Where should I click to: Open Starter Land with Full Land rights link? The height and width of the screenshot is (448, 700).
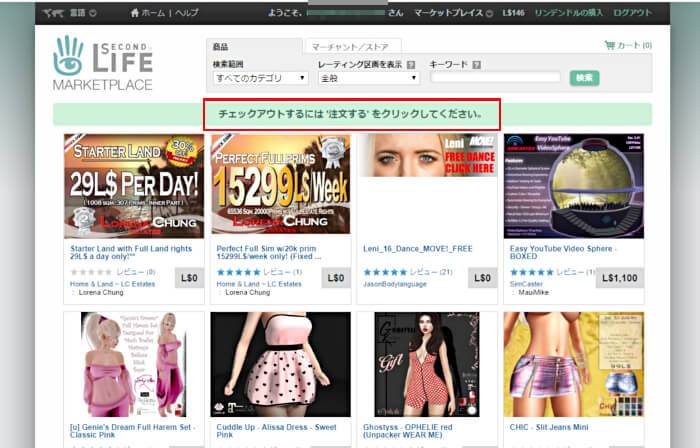(x=131, y=253)
